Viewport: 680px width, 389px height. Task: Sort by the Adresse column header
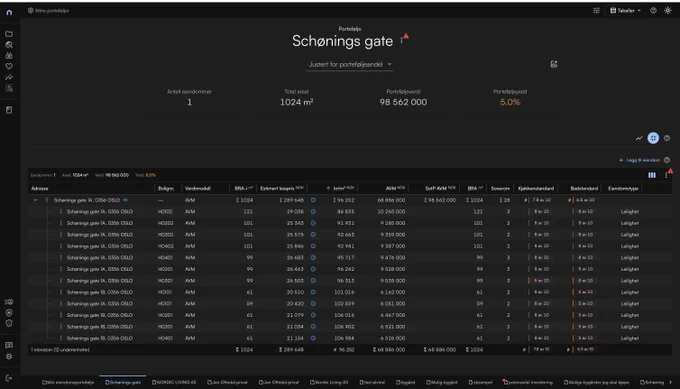click(x=39, y=188)
